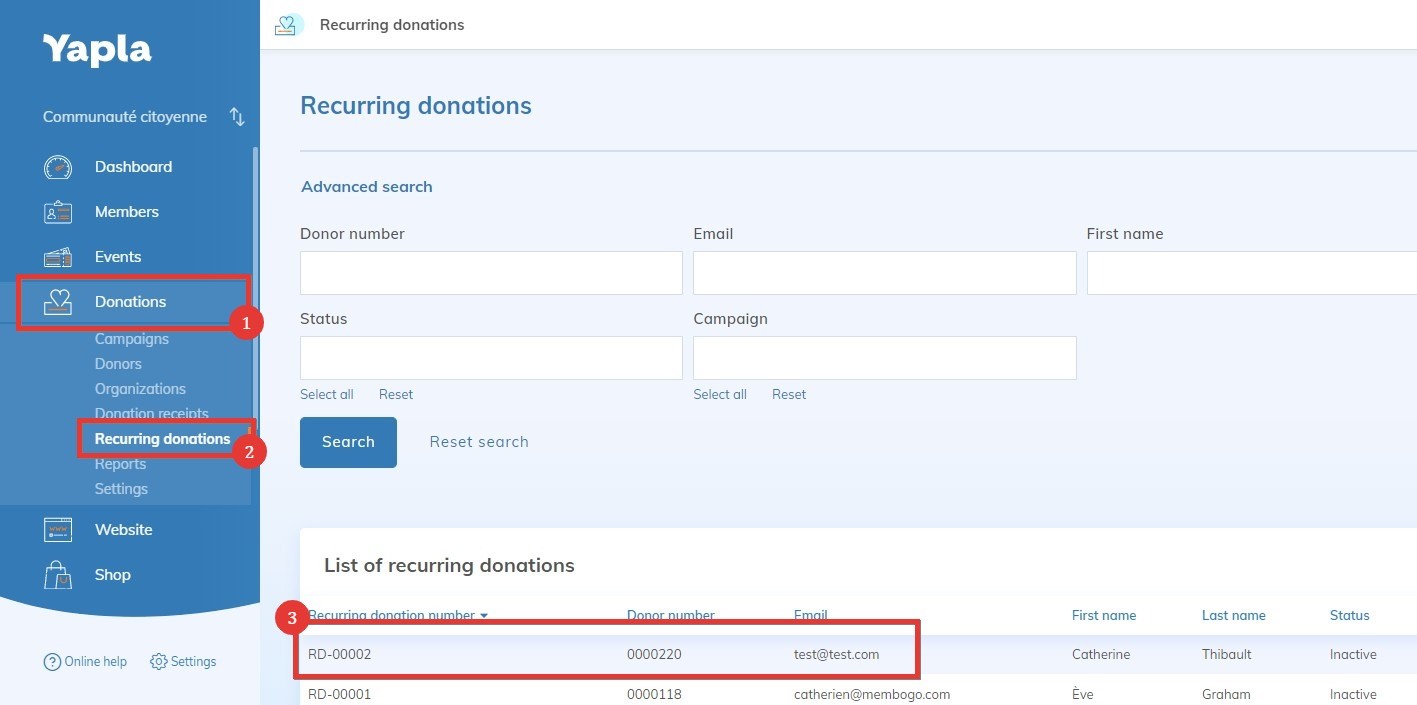Open the Events menu item

[x=118, y=257]
